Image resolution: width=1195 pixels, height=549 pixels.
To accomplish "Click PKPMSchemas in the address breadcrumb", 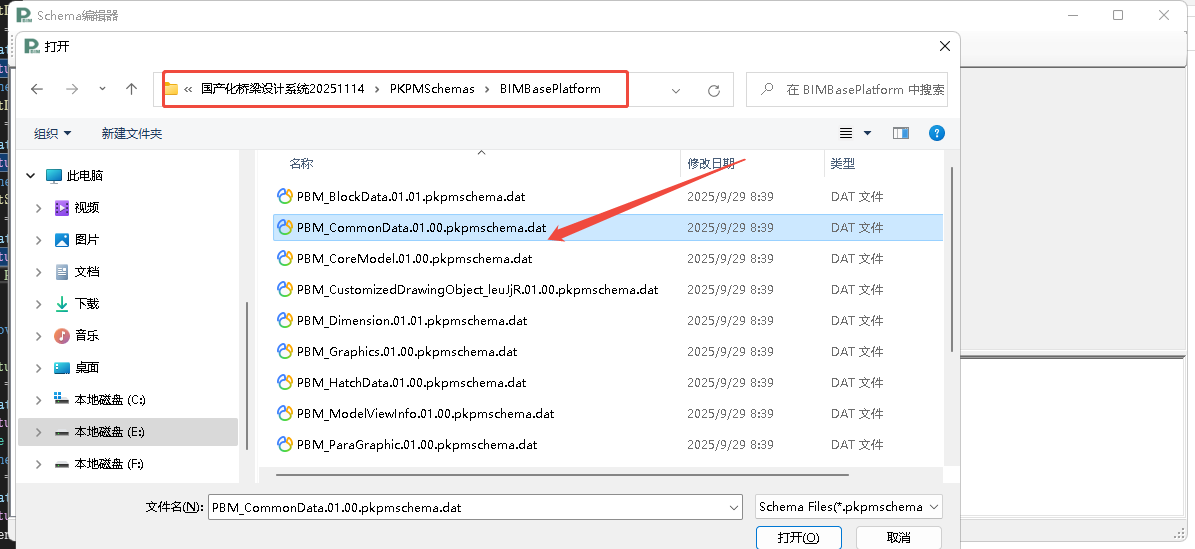I will [432, 88].
